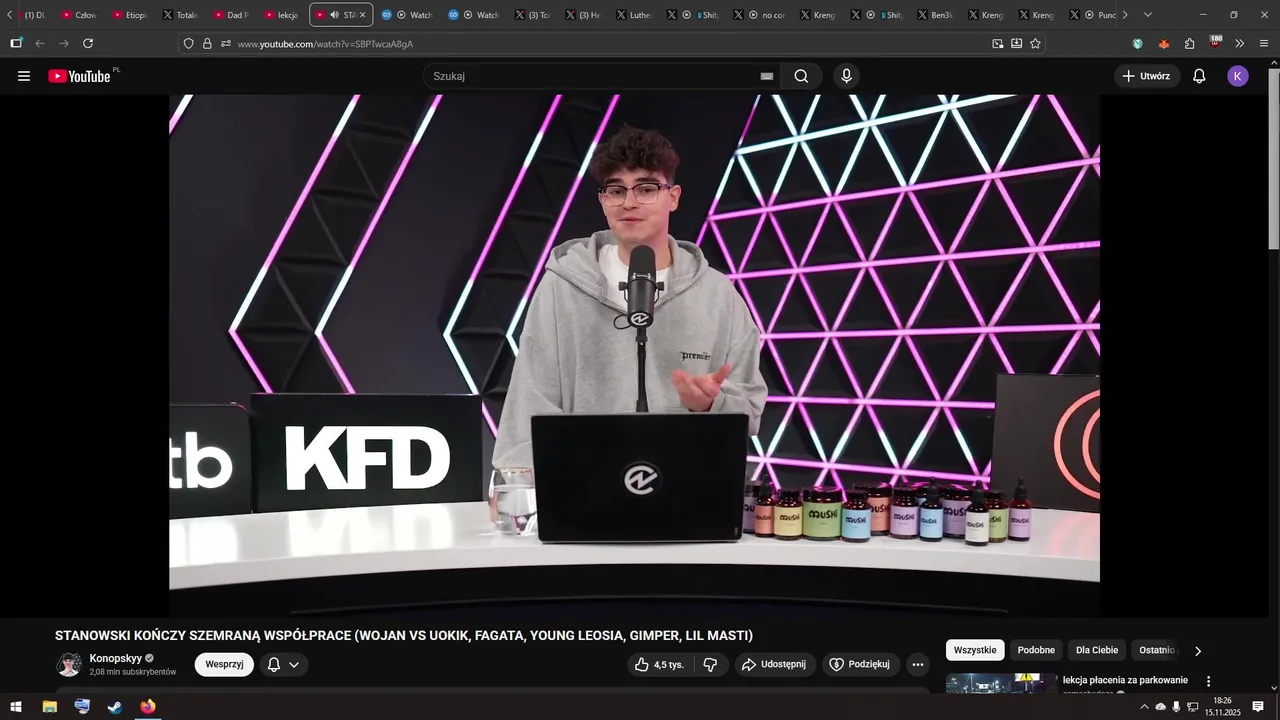Select the Wszystkie filter chip

975,650
